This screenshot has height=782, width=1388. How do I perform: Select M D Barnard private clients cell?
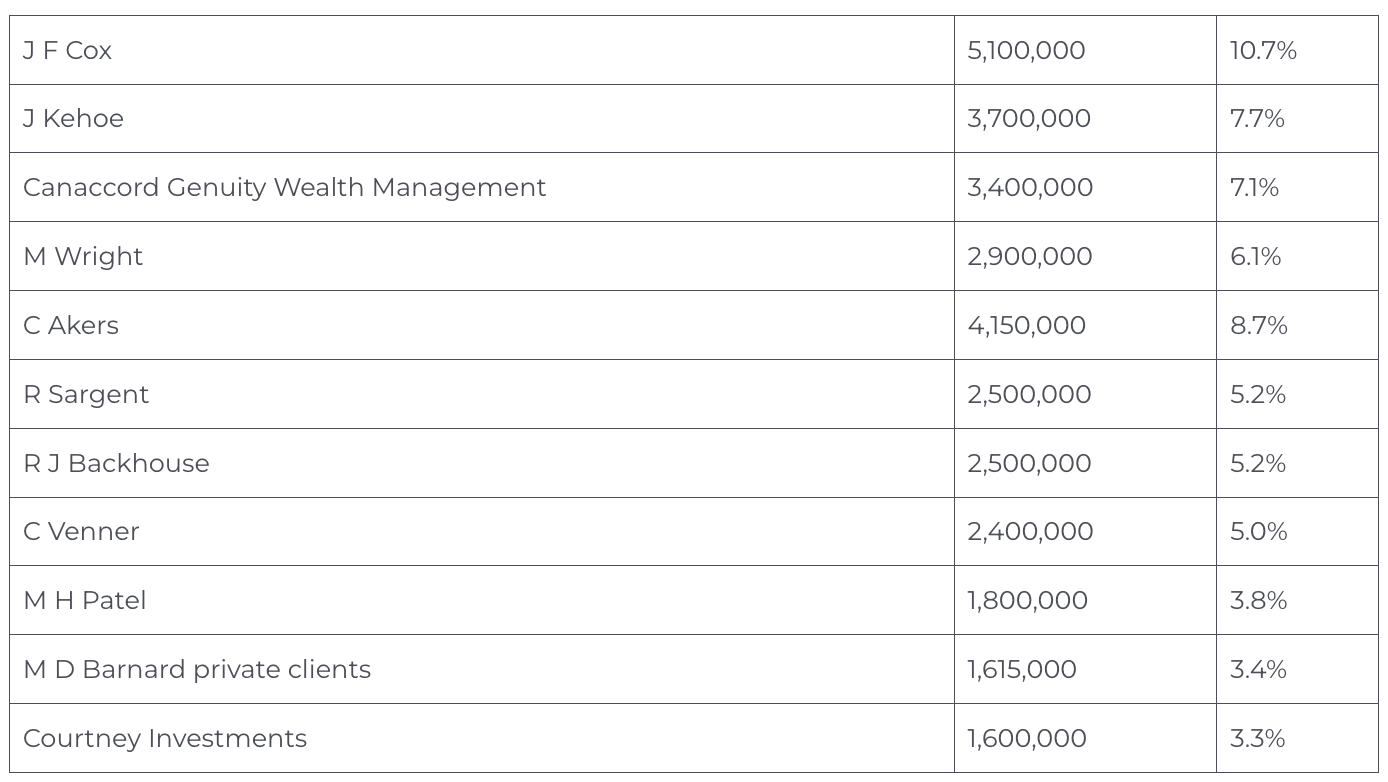click(197, 669)
